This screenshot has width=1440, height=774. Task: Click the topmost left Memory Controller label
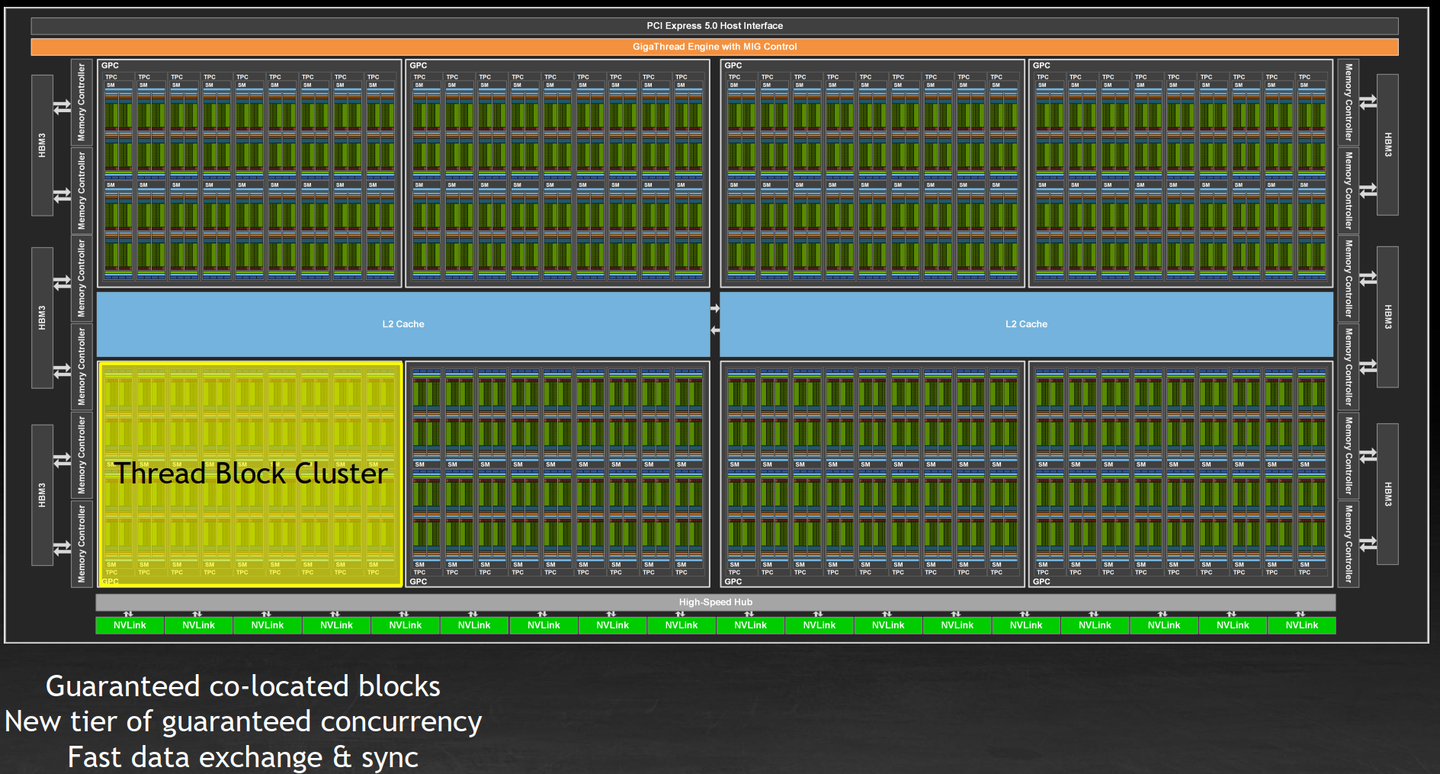(x=81, y=102)
